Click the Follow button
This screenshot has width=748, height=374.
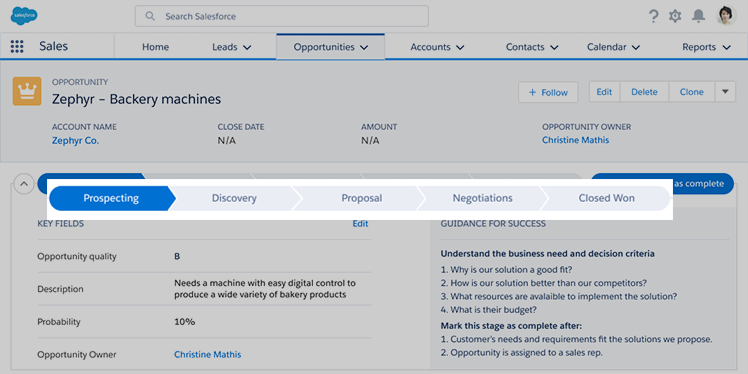[x=548, y=92]
